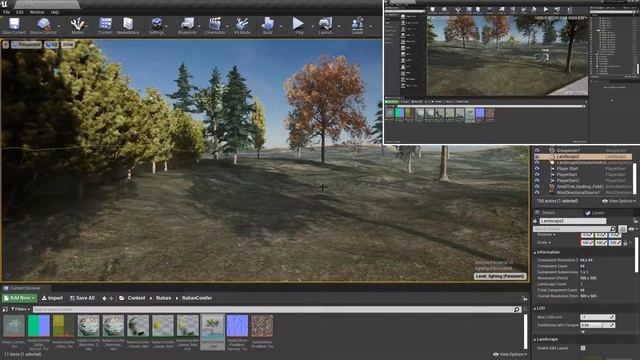Click the lock scale ratio icon
Viewport: 640px width, 360px height.
(x=625, y=243)
